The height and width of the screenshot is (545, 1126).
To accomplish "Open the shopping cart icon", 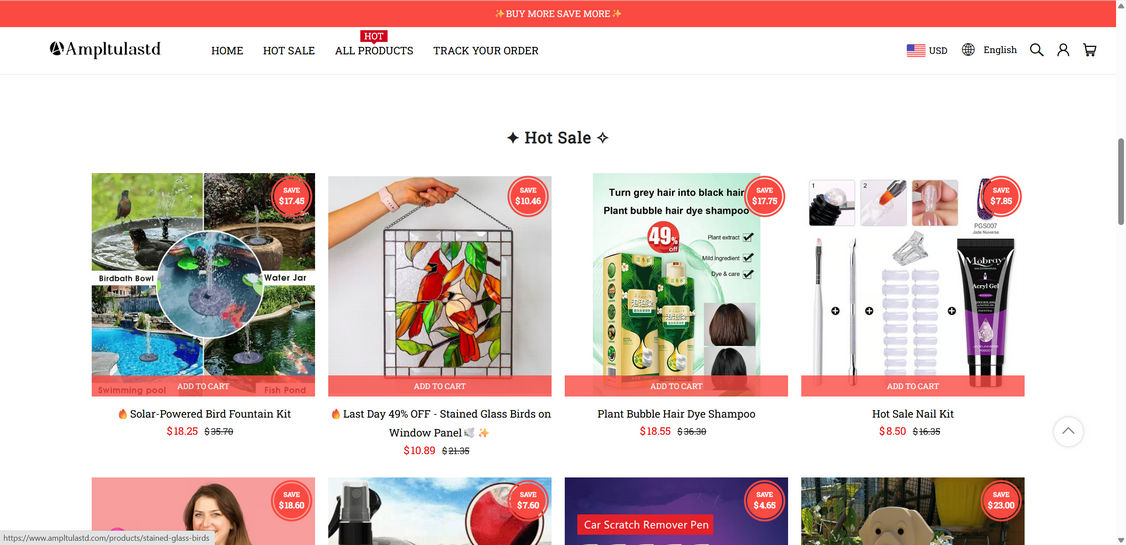I will (x=1089, y=50).
